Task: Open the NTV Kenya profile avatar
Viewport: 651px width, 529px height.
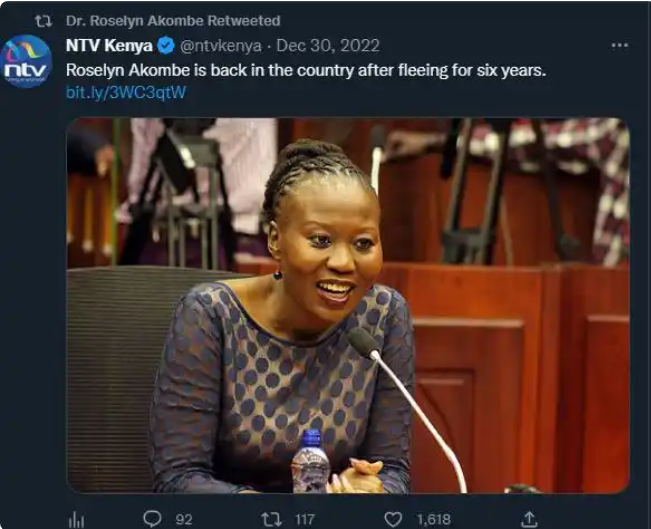Action: 26,61
